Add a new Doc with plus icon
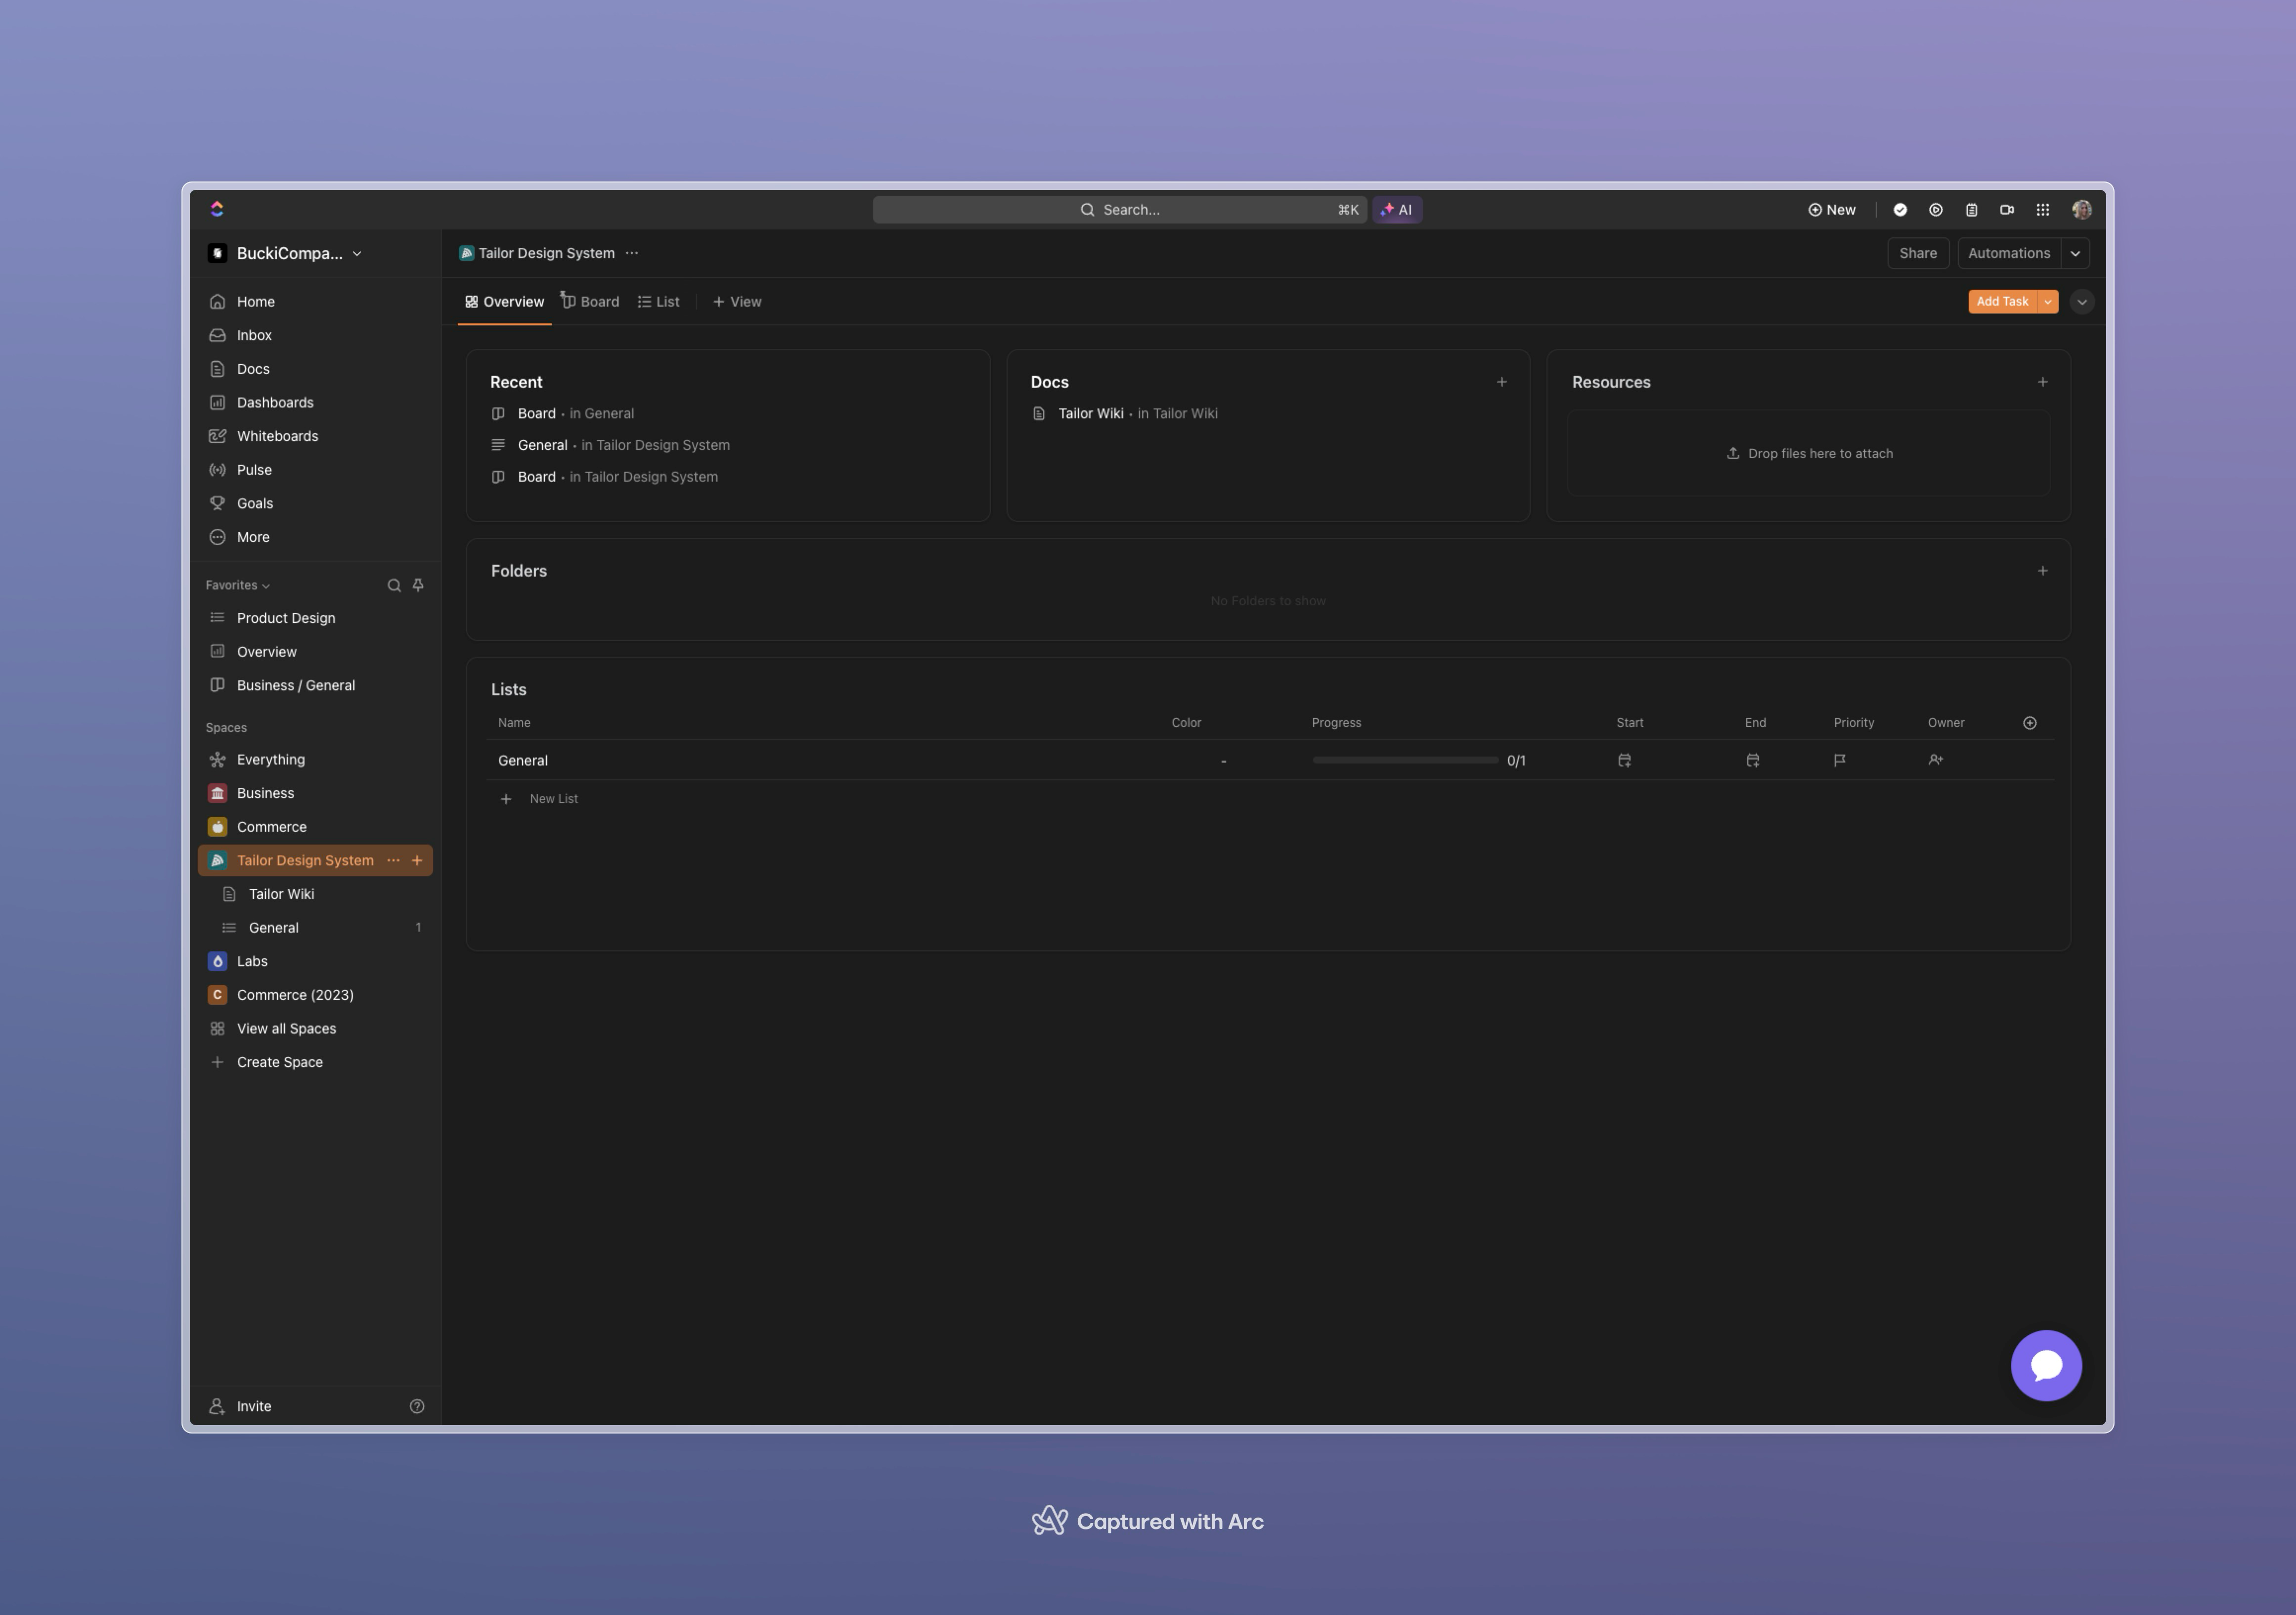The width and height of the screenshot is (2296, 1615). (1501, 382)
